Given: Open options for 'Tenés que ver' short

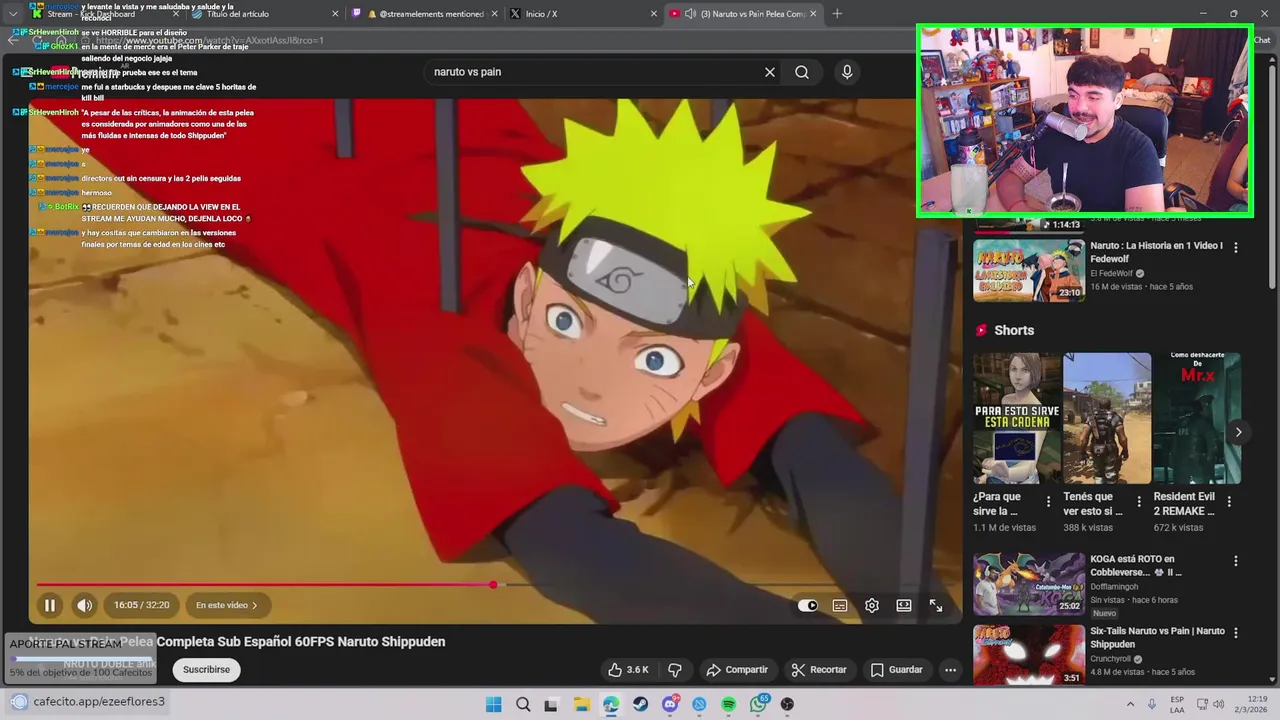Looking at the screenshot, I should (1138, 502).
